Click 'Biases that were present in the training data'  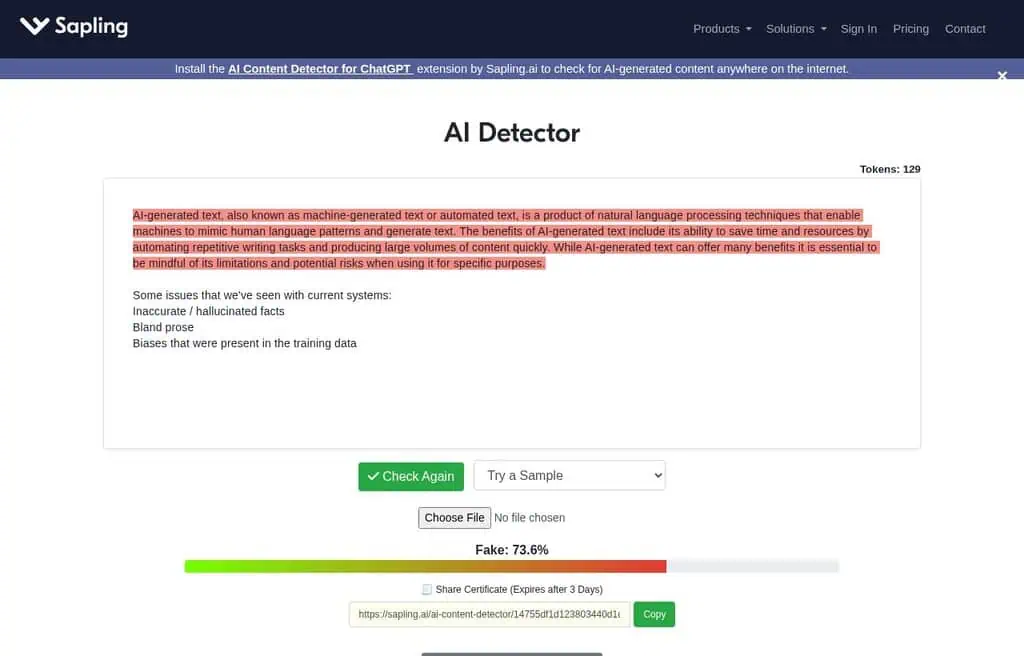click(244, 343)
